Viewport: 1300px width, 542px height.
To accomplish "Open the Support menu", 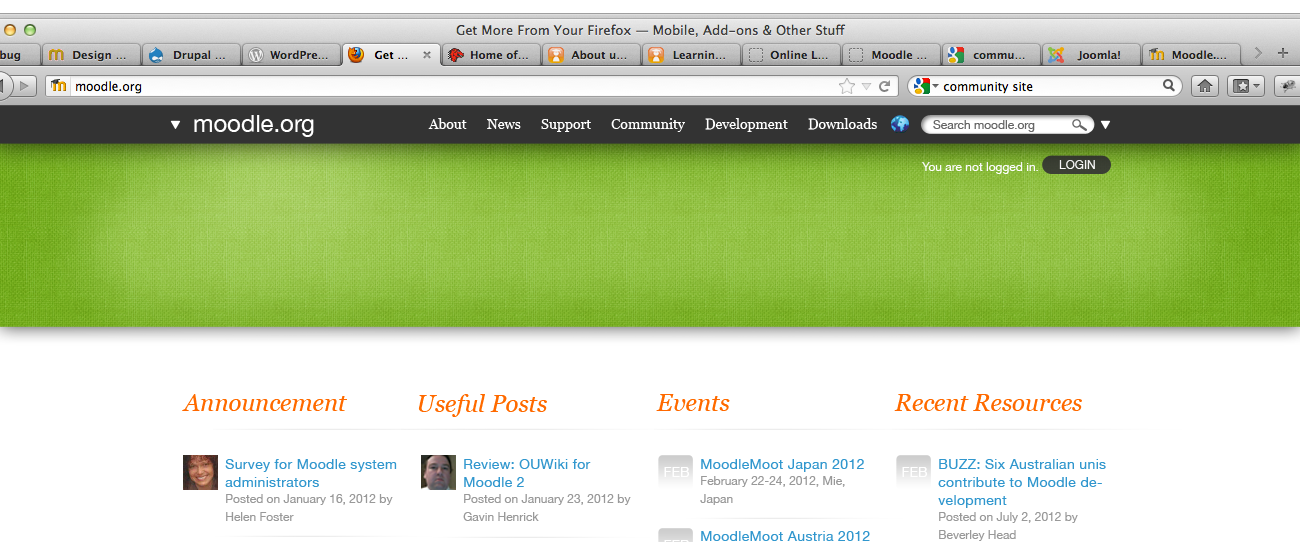I will pyautogui.click(x=566, y=124).
